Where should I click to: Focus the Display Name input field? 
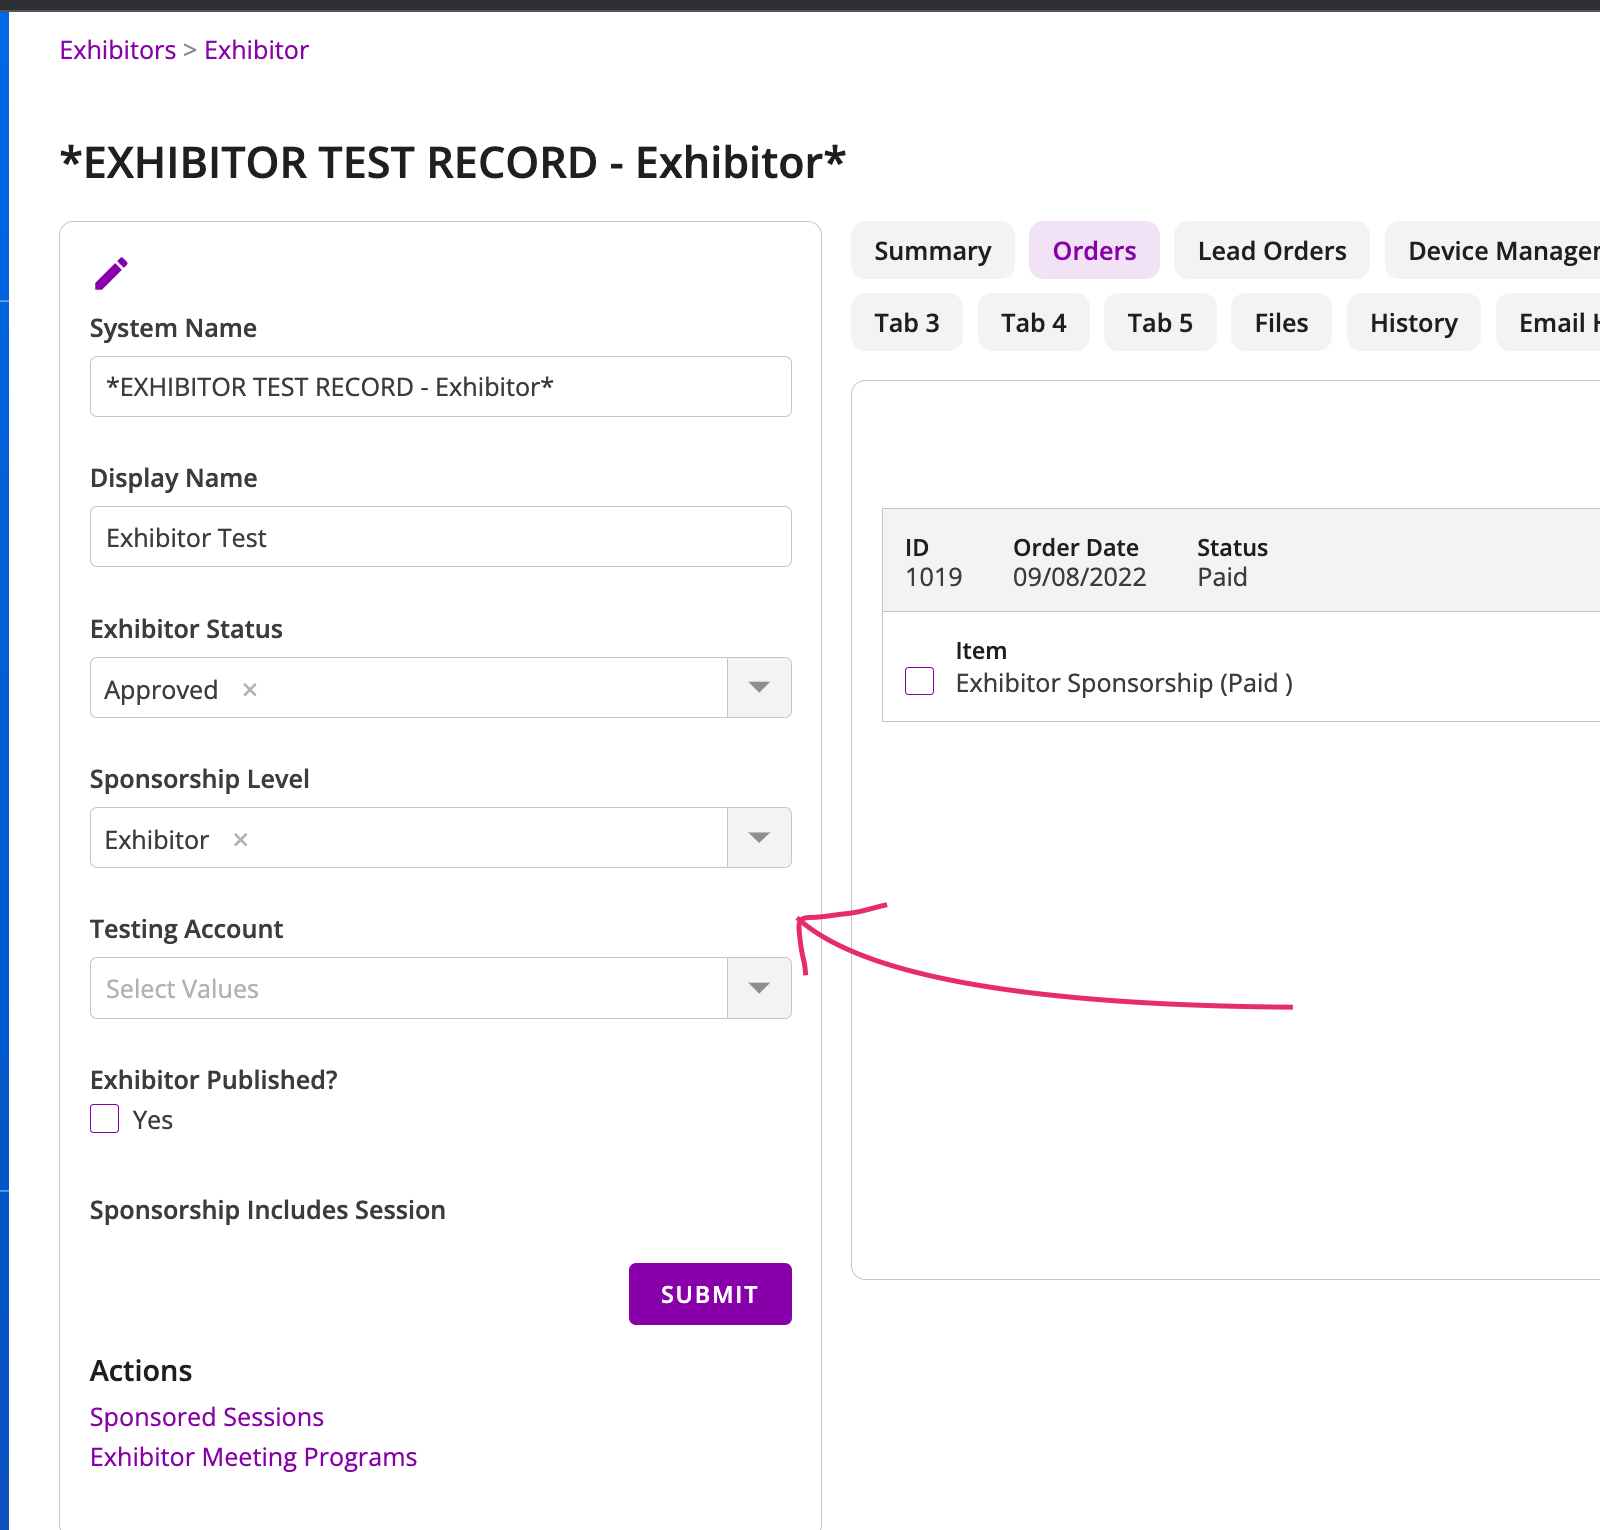(x=440, y=537)
